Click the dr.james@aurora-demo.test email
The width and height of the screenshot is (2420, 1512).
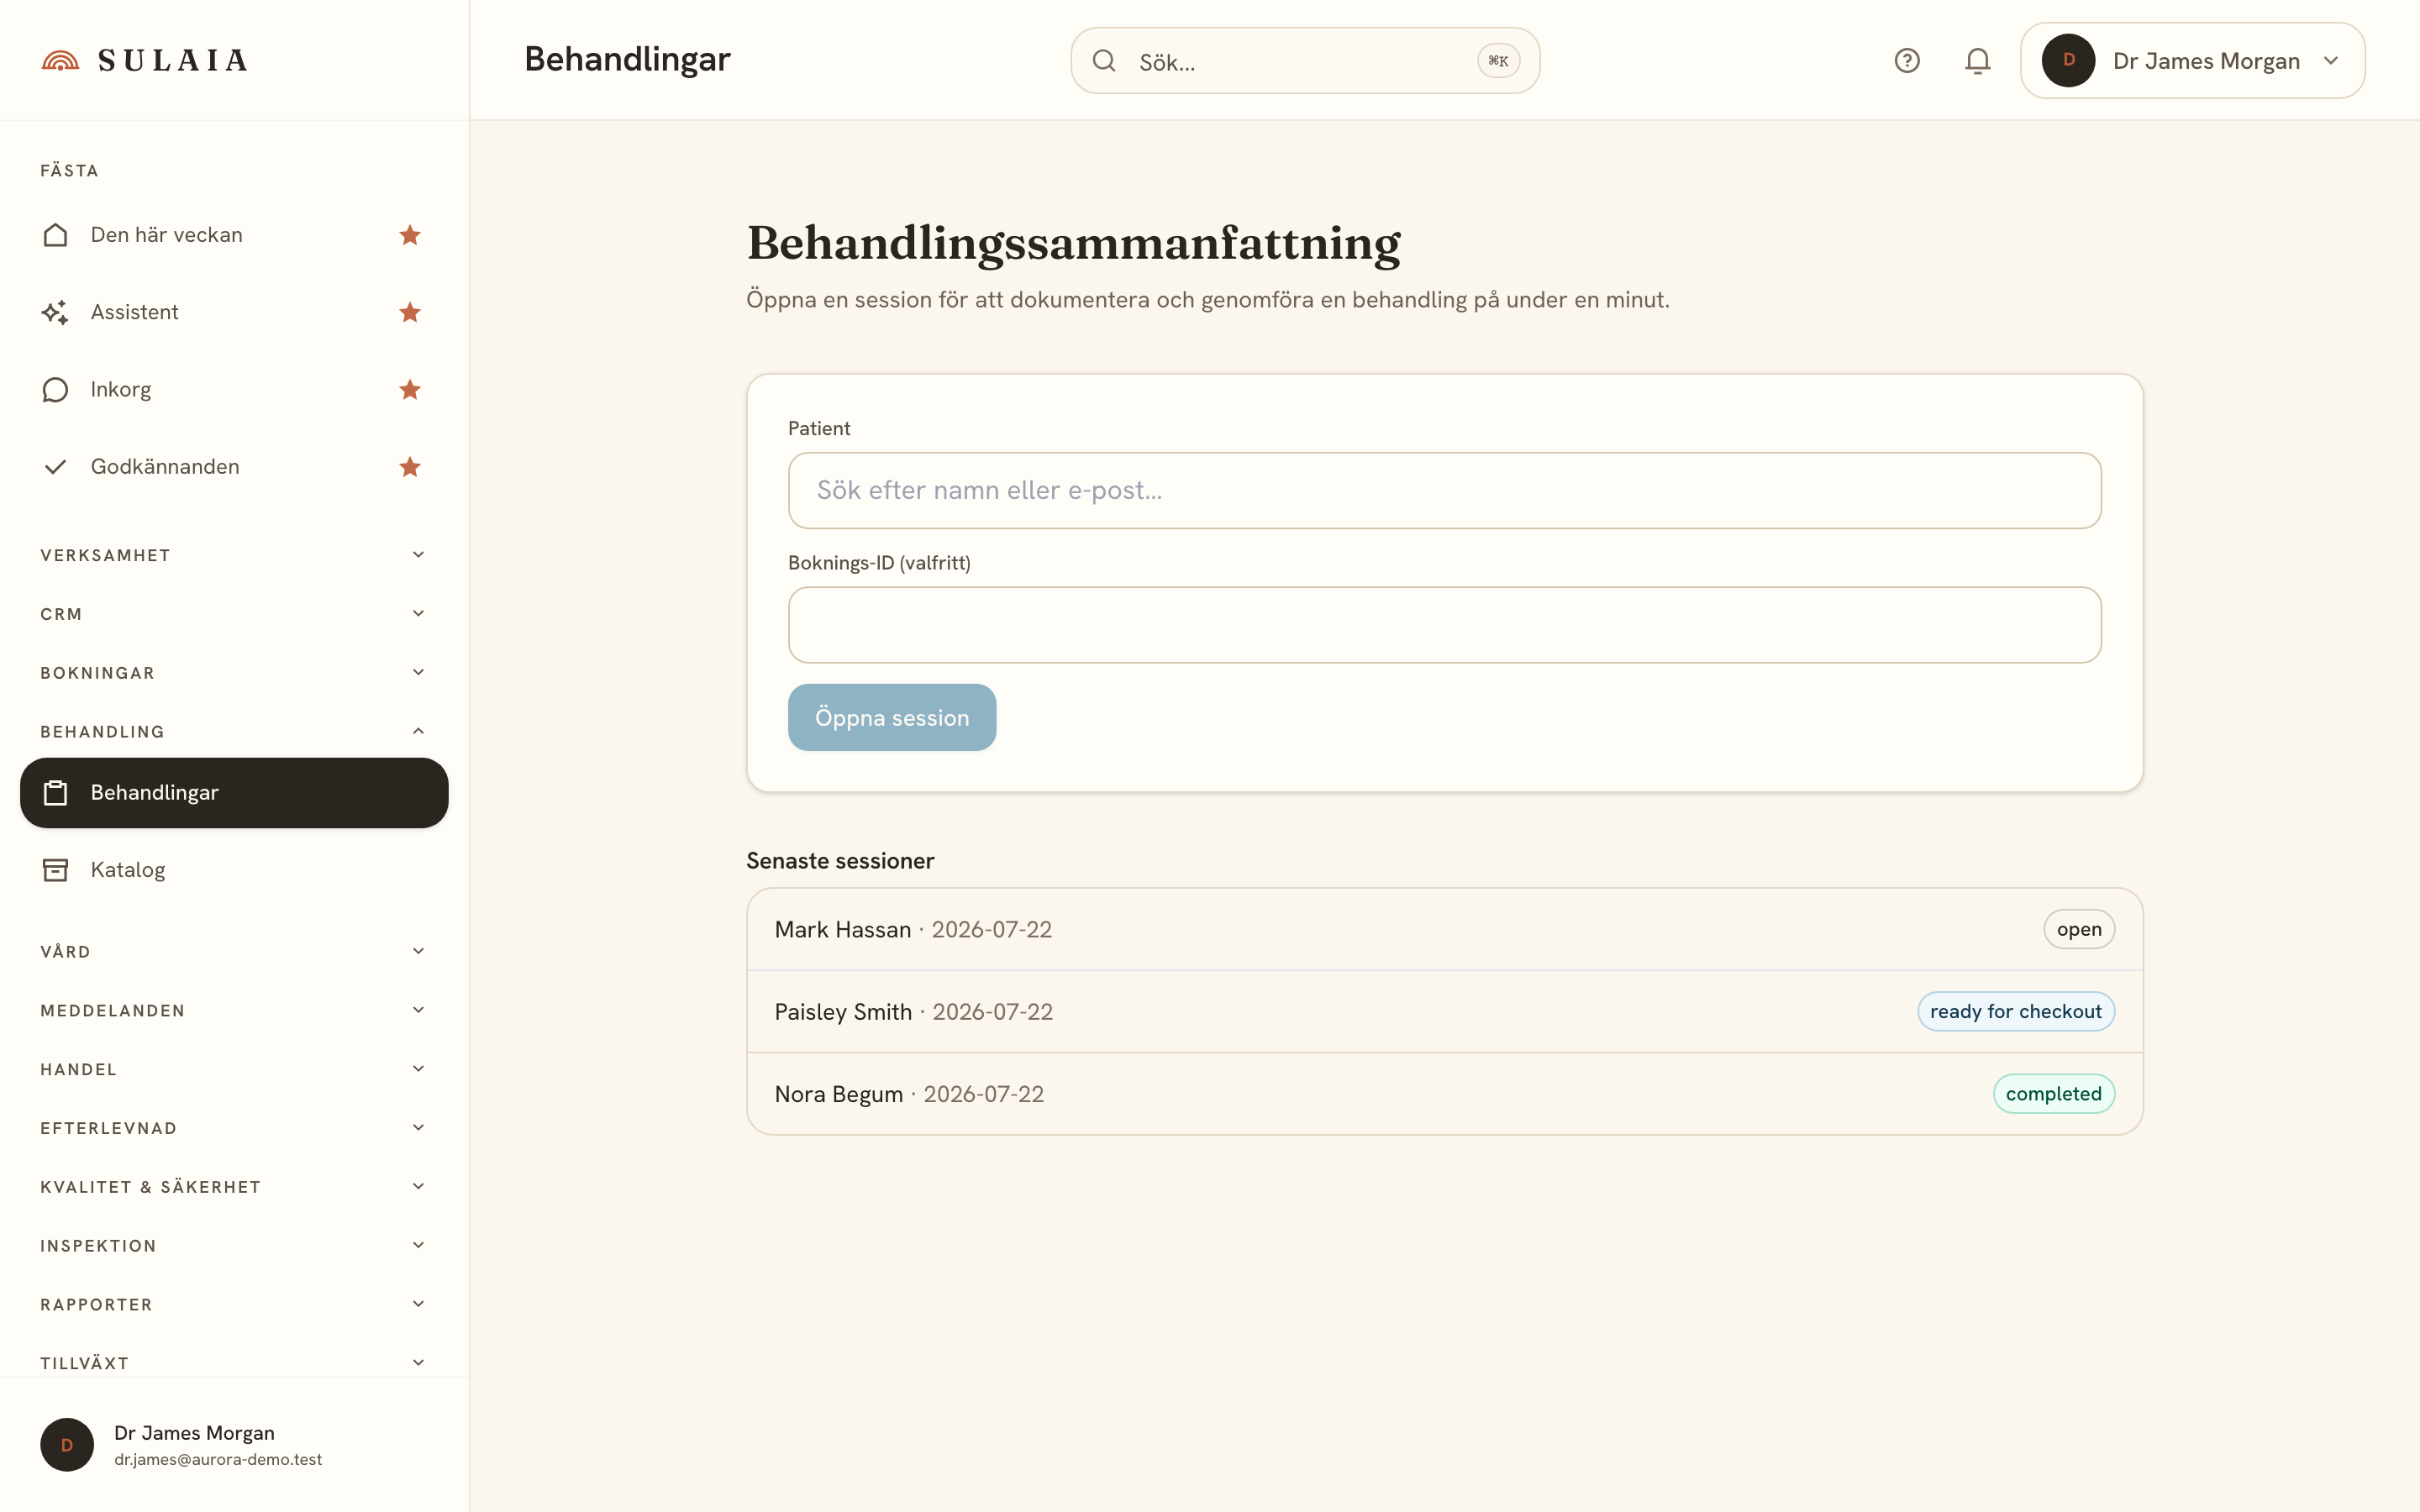(x=218, y=1460)
